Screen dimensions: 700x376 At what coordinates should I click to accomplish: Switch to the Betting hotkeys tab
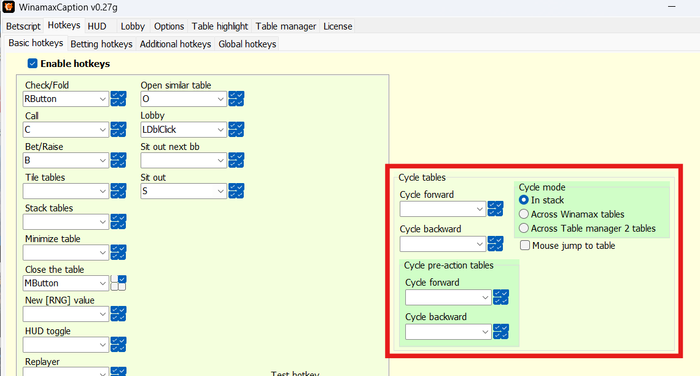[101, 44]
